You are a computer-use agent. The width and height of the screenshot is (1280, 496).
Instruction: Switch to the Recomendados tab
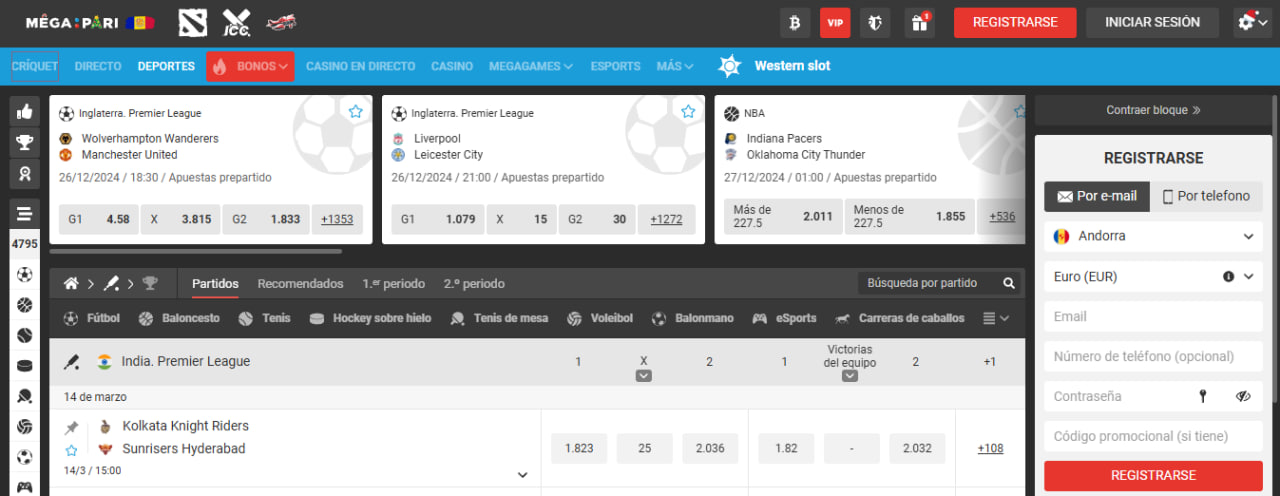[x=300, y=284]
